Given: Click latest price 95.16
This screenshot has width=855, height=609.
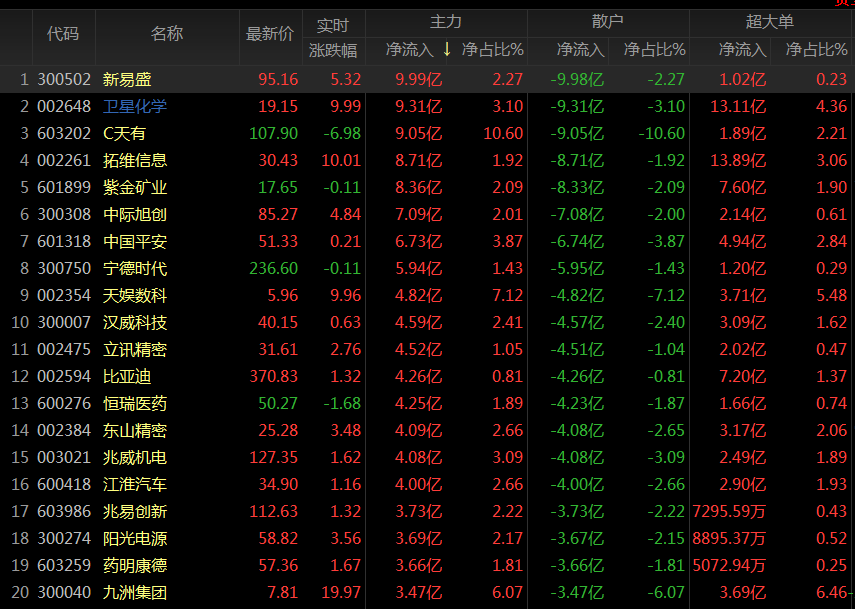Looking at the screenshot, I should [x=278, y=80].
